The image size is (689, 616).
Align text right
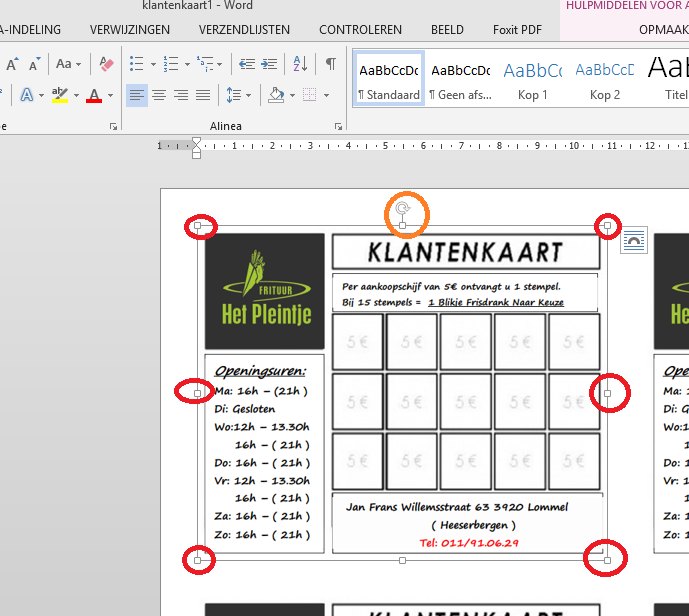(x=181, y=95)
